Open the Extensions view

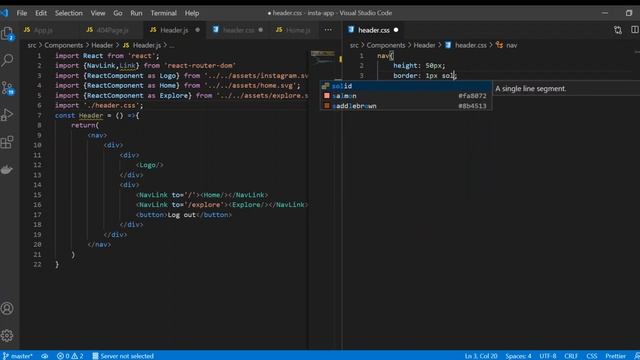(7, 142)
